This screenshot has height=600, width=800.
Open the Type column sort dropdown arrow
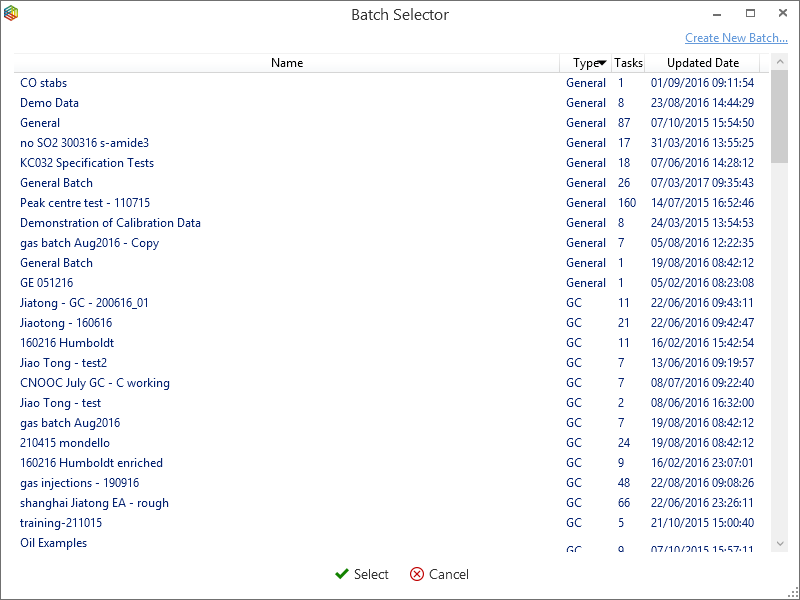click(602, 63)
